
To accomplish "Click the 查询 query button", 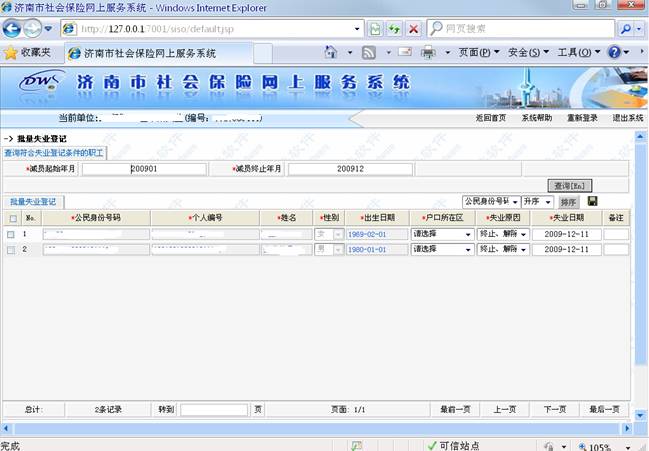I will click(x=570, y=186).
